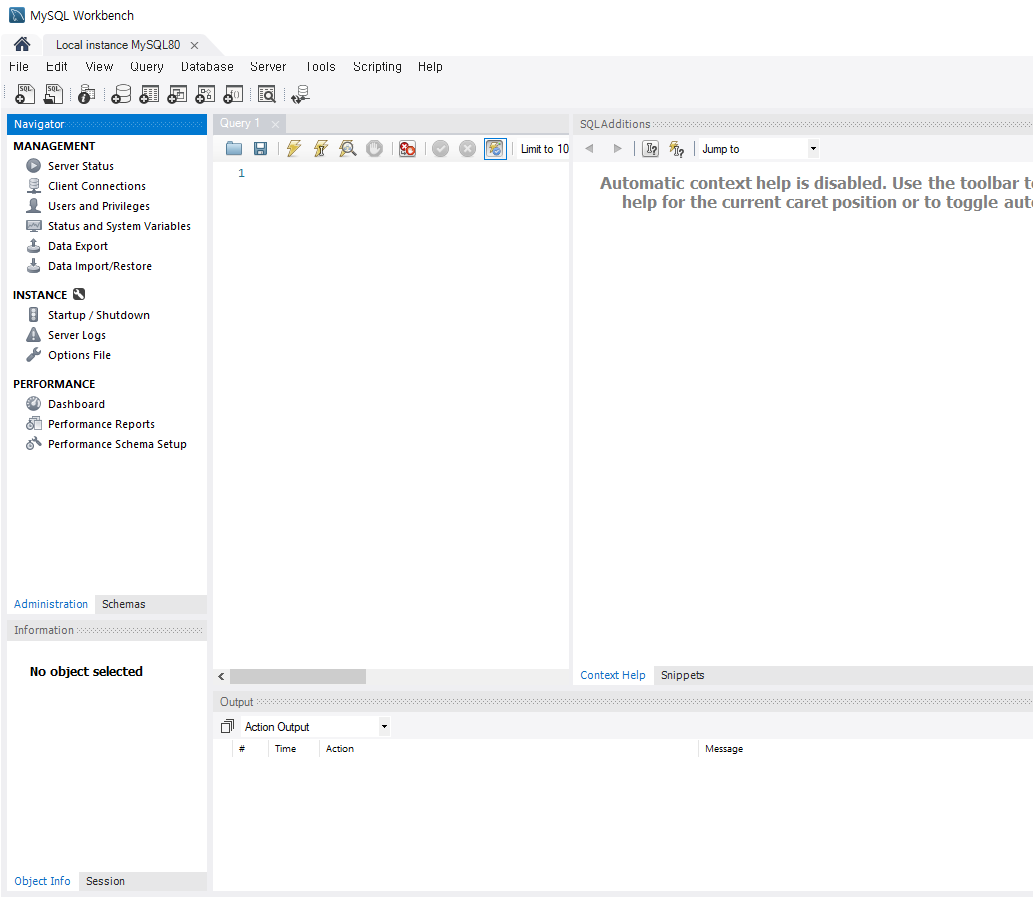The height and width of the screenshot is (898, 1033).
Task: Open Status and System Variables
Action: click(x=119, y=226)
